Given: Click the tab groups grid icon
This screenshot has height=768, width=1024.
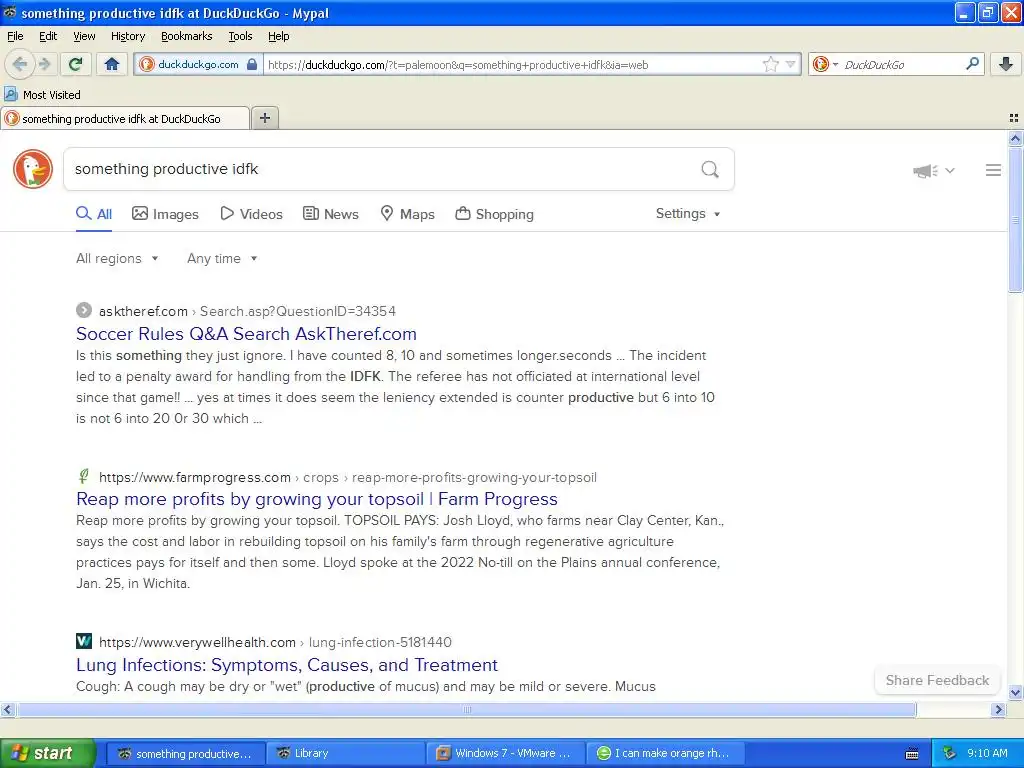Looking at the screenshot, I should 1014,118.
